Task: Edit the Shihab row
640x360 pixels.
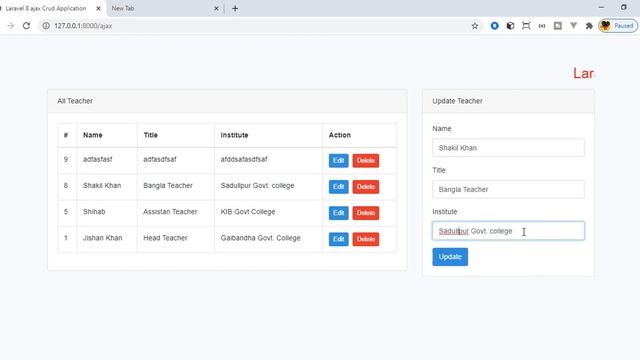Action: pyautogui.click(x=338, y=213)
